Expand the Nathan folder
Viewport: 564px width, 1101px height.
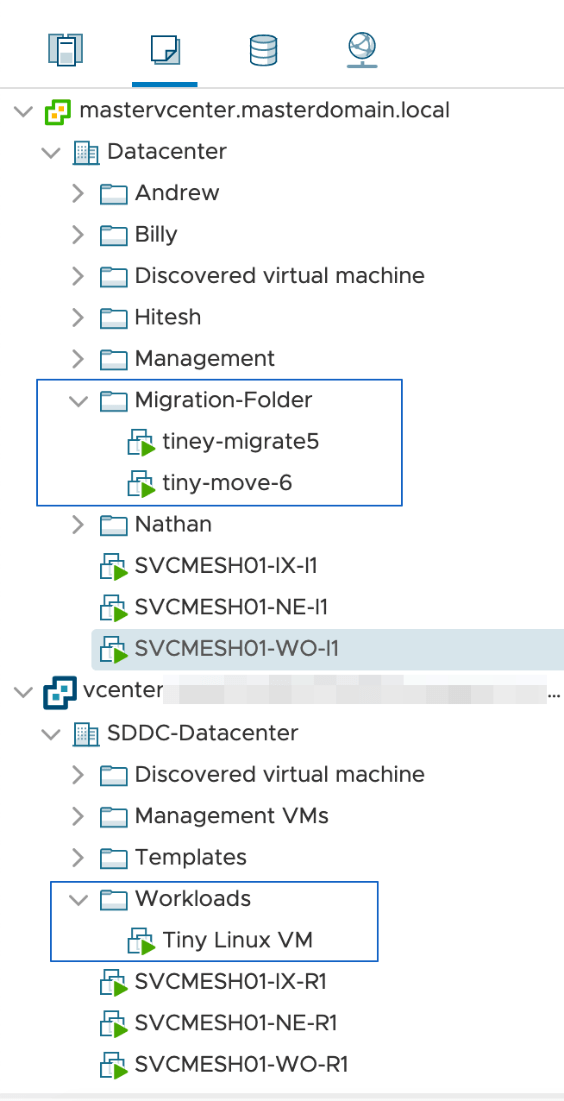point(78,525)
